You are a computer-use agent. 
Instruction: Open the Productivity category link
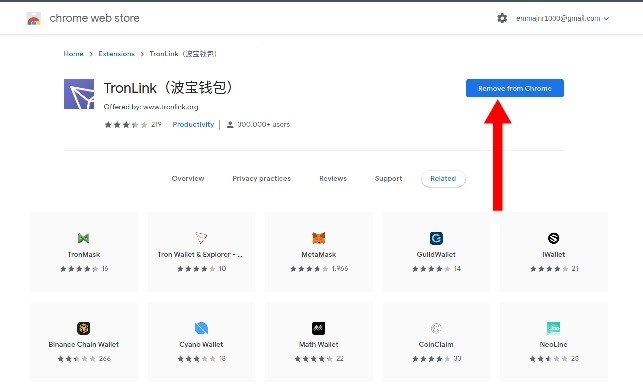pos(193,125)
